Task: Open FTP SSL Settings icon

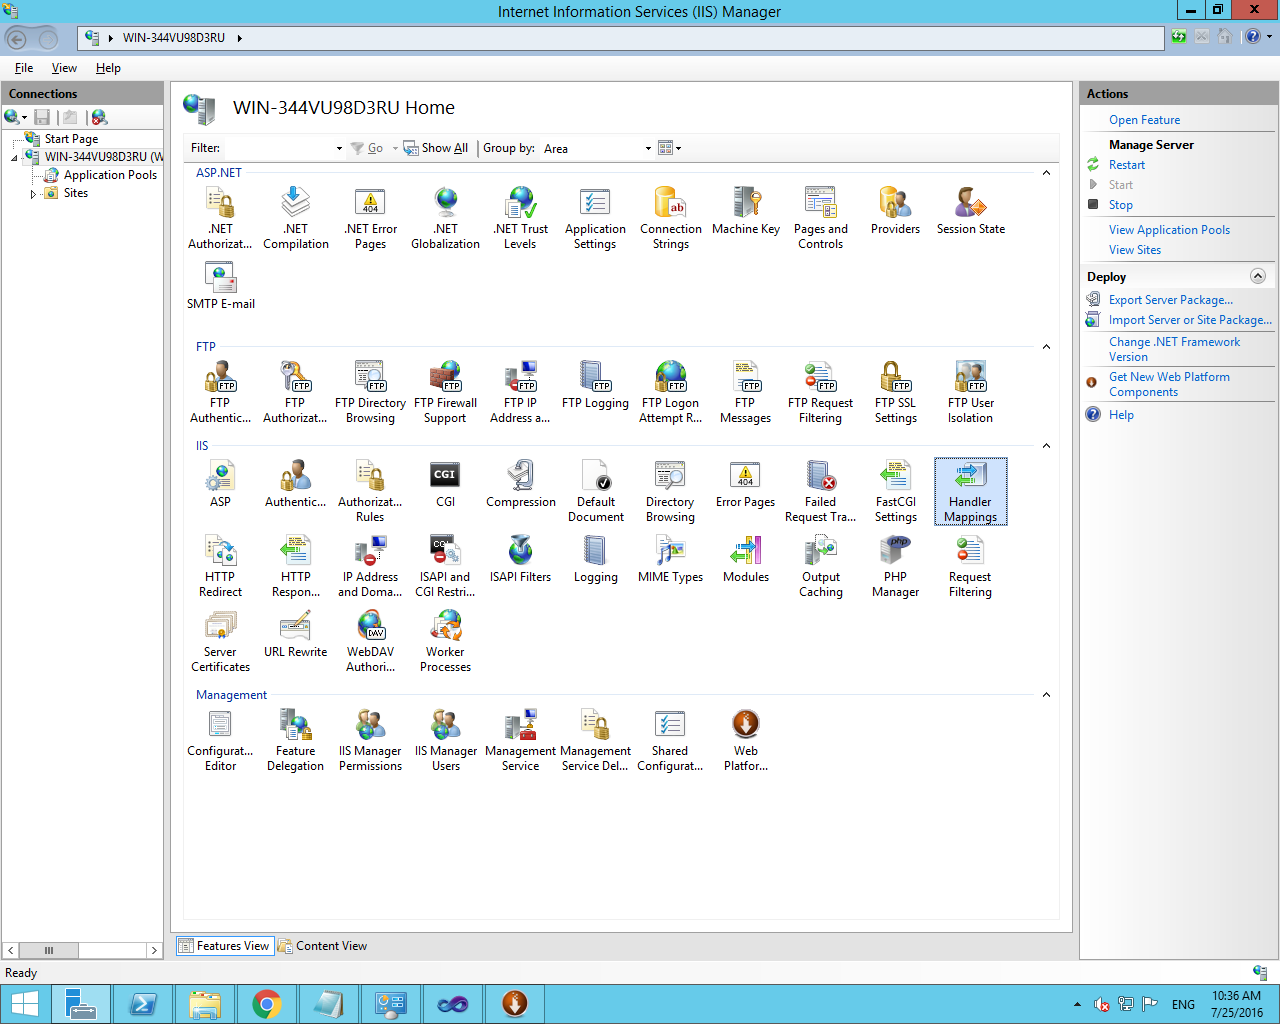Action: tap(895, 392)
